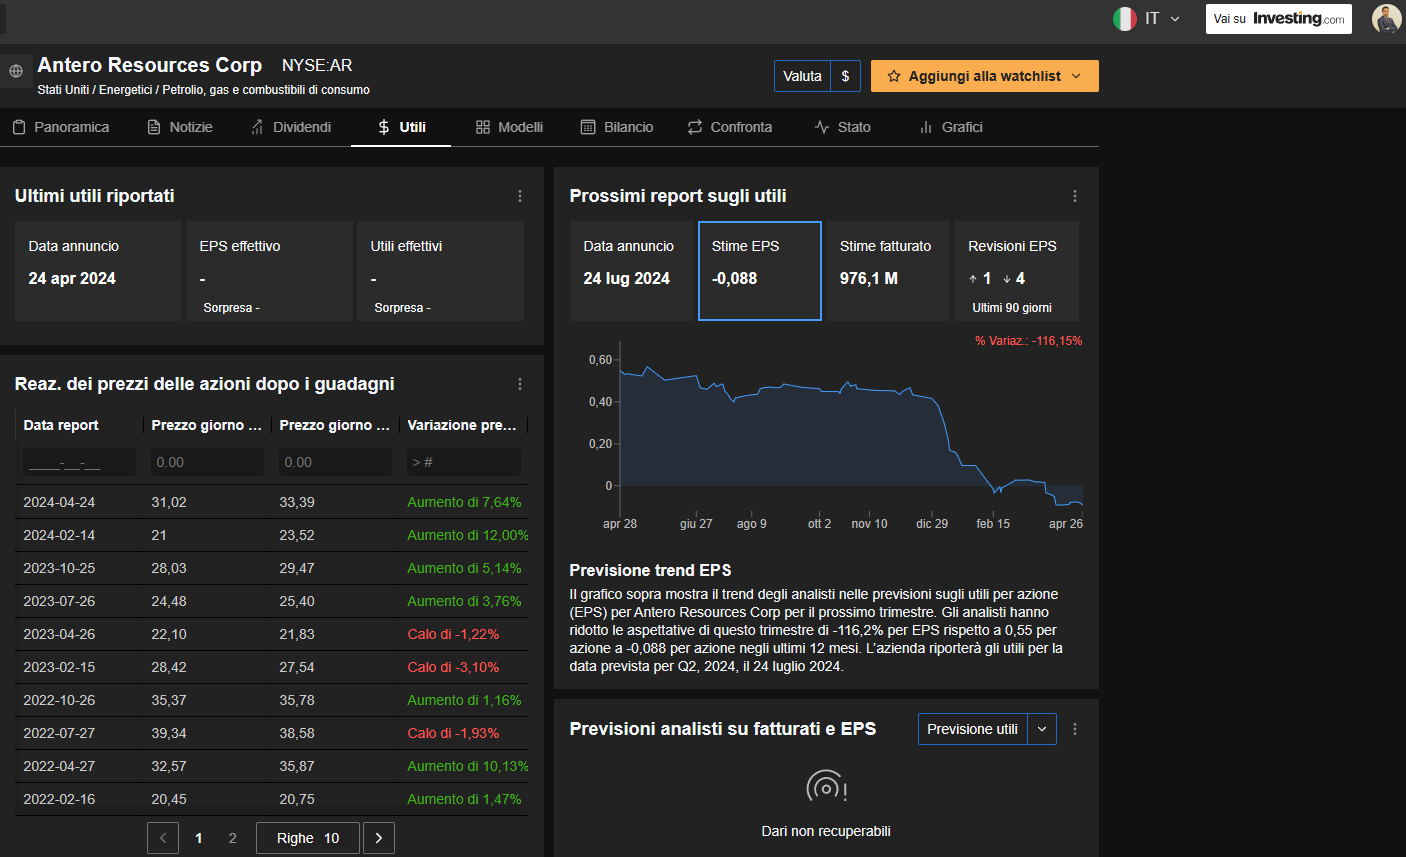Click the globe icon beside Antero Resources Corp
The width and height of the screenshot is (1406, 857).
[x=15, y=71]
